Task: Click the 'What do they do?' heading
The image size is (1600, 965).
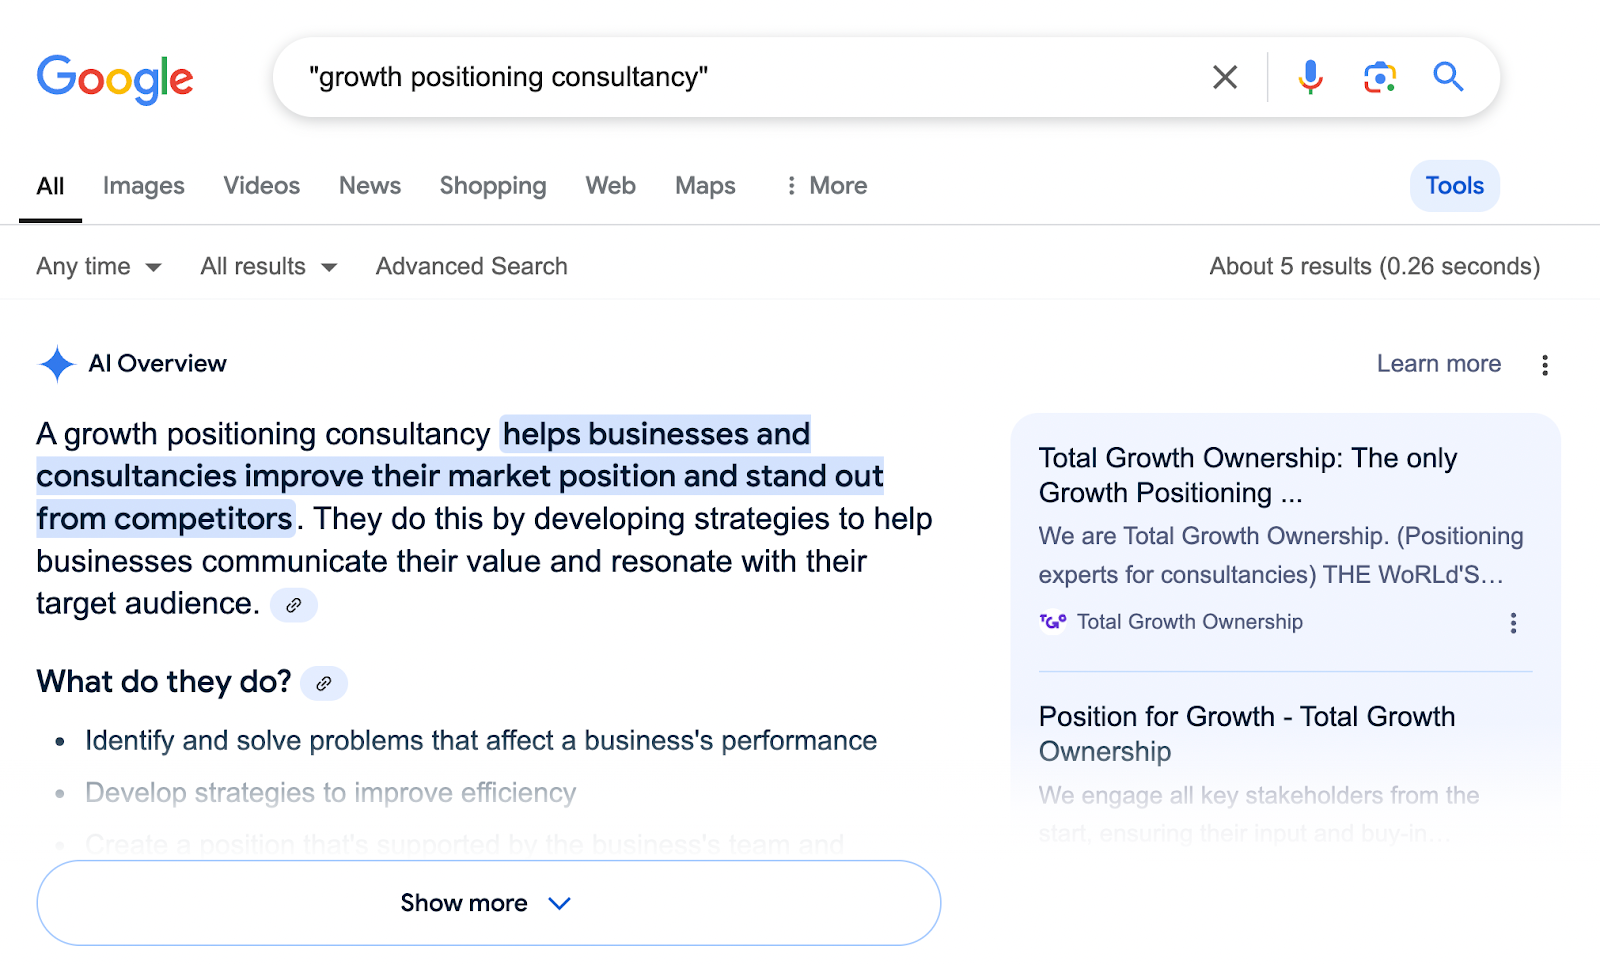Action: [164, 682]
